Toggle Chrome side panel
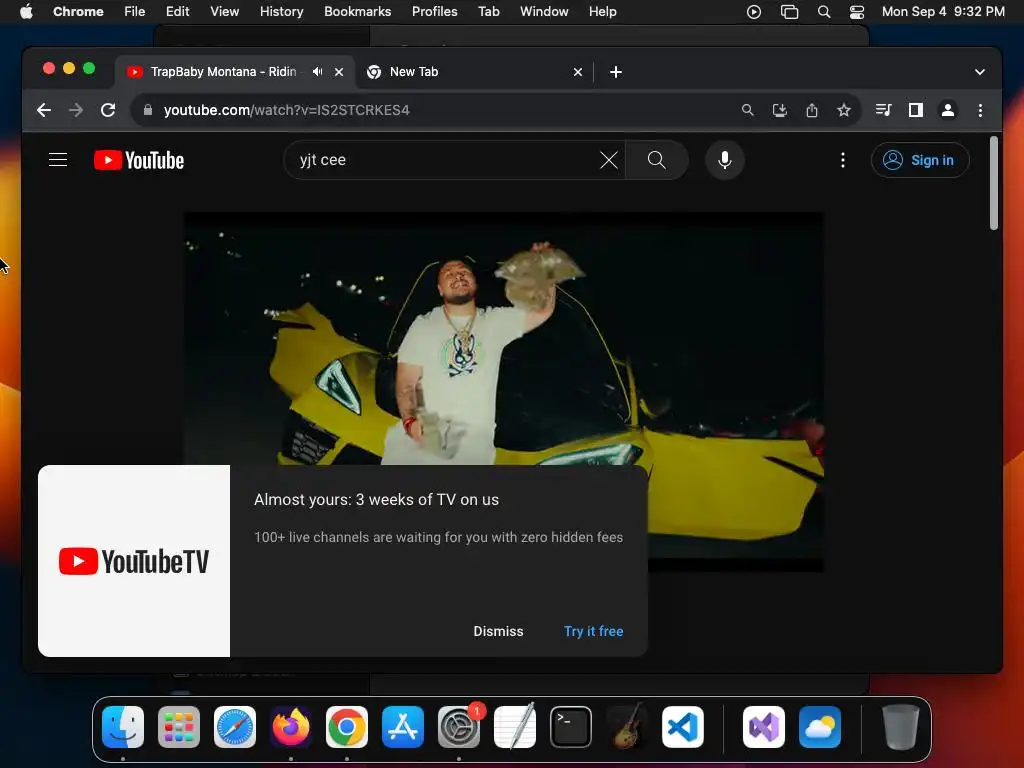This screenshot has height=768, width=1024. click(x=916, y=110)
